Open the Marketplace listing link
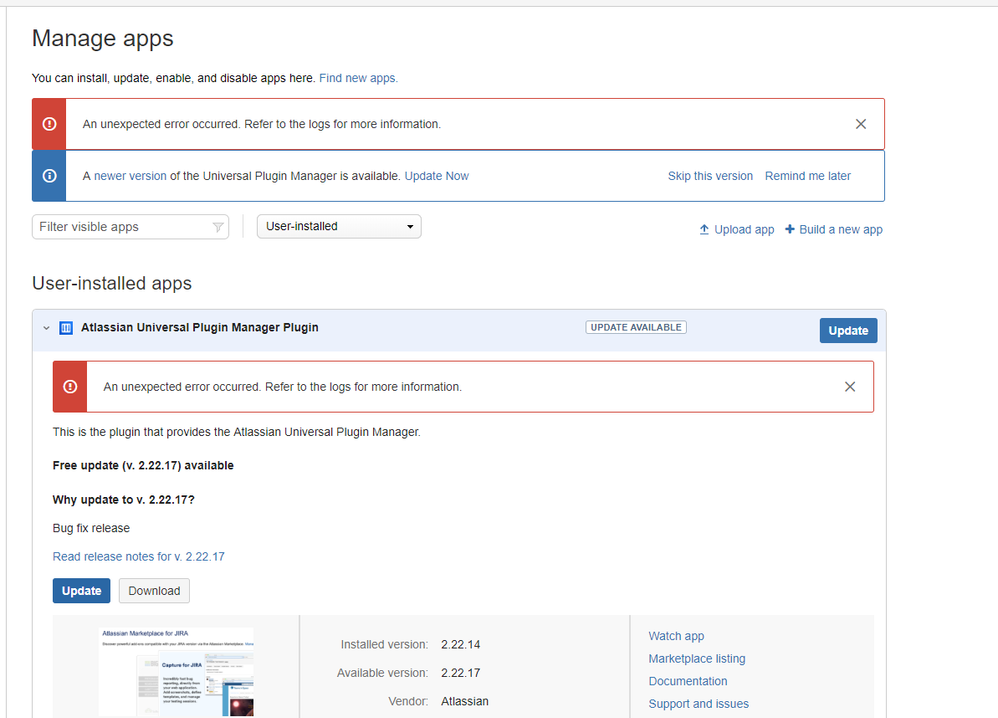998x718 pixels. [x=697, y=659]
